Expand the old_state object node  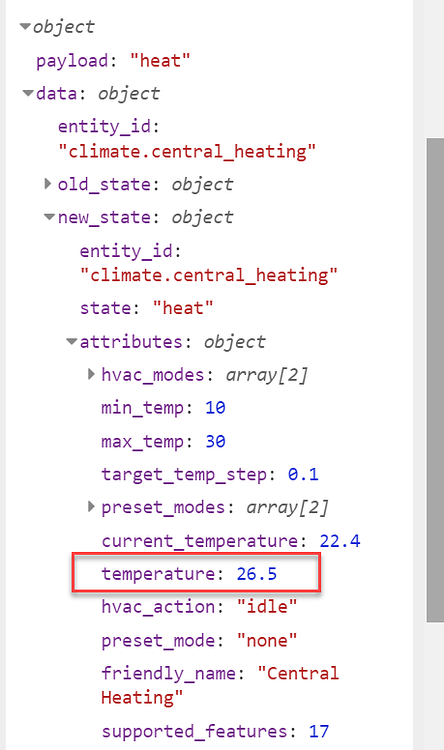pos(47,184)
